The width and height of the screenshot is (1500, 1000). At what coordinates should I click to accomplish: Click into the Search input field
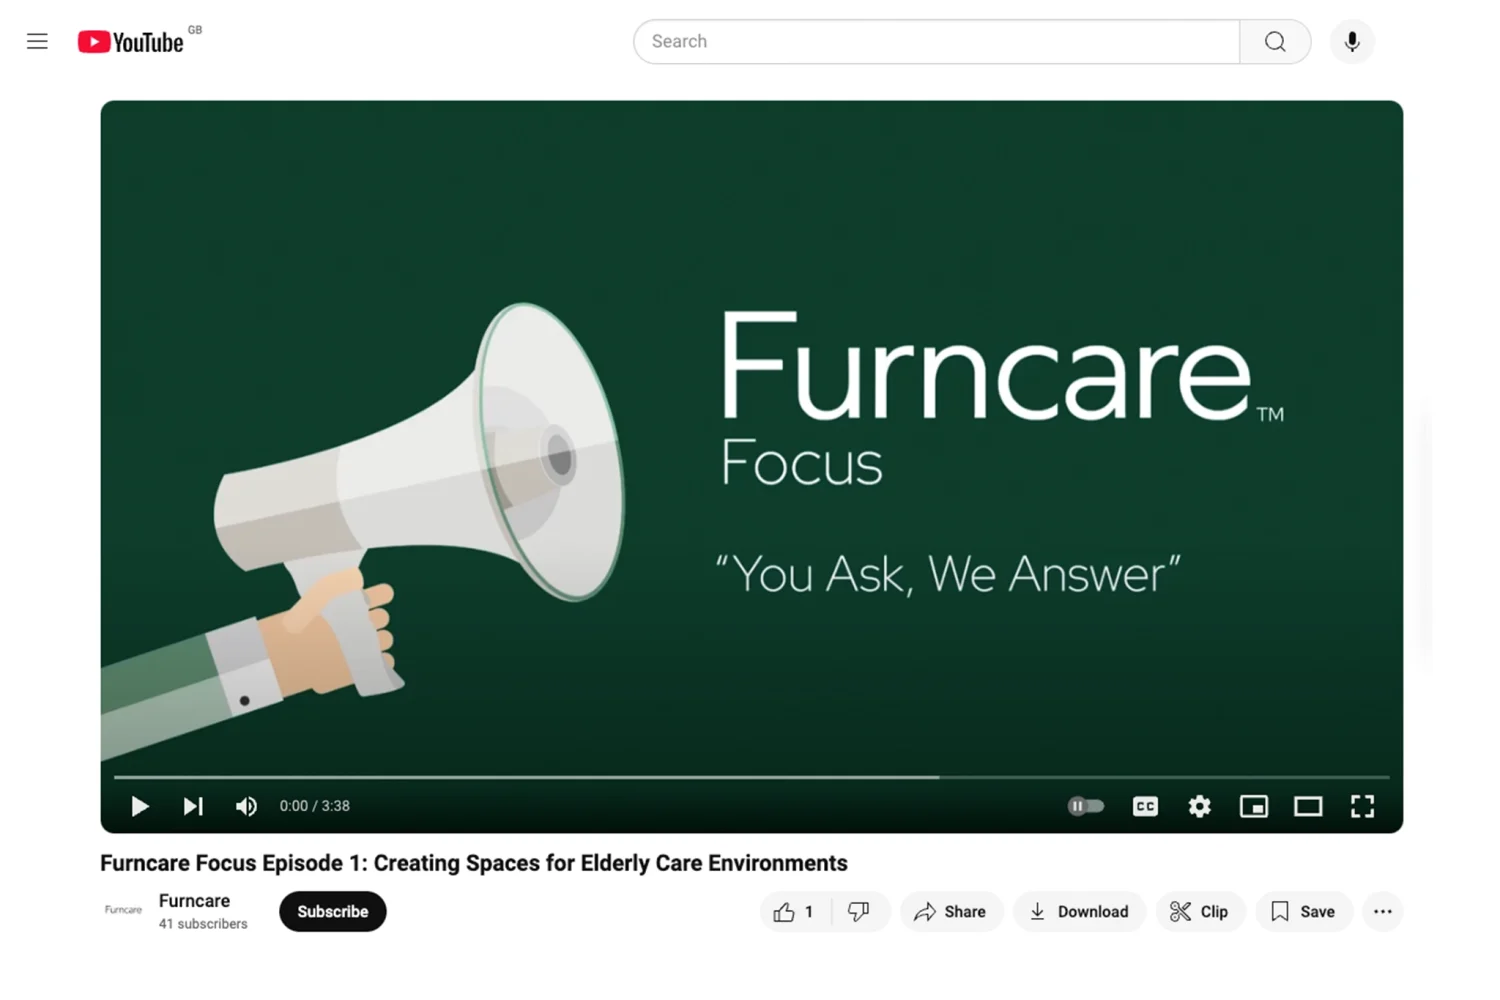click(935, 42)
